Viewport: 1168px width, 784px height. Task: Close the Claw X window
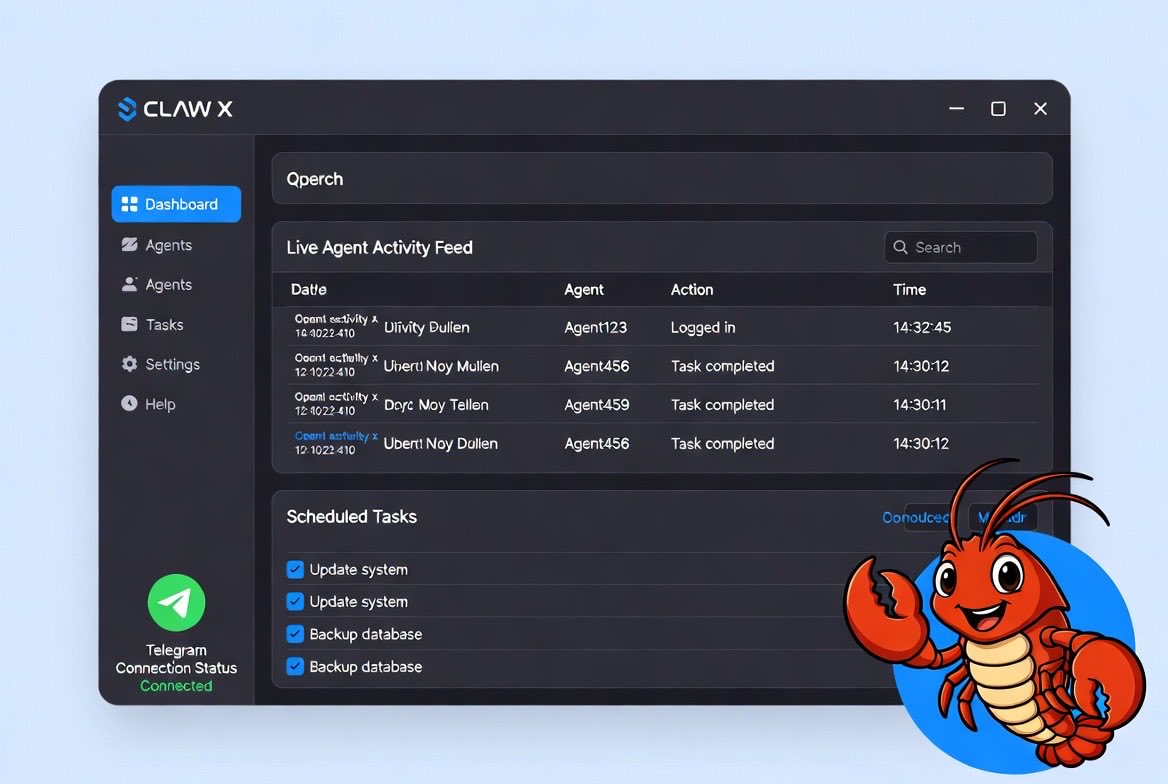click(1041, 109)
